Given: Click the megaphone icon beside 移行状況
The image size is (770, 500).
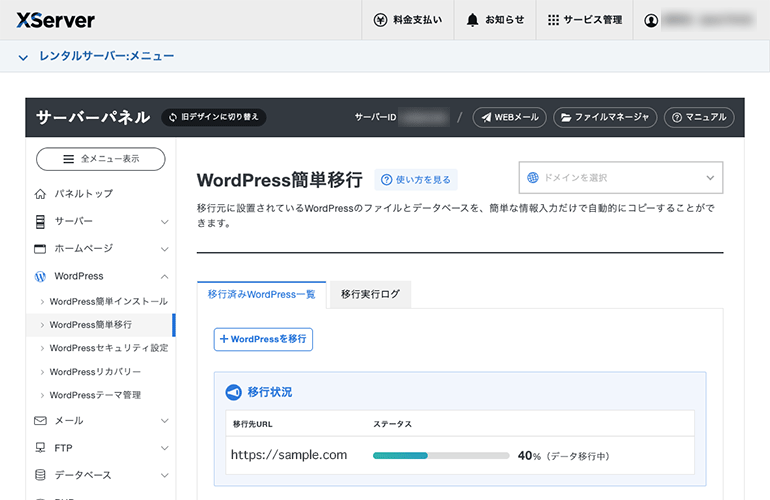Looking at the screenshot, I should coord(234,392).
